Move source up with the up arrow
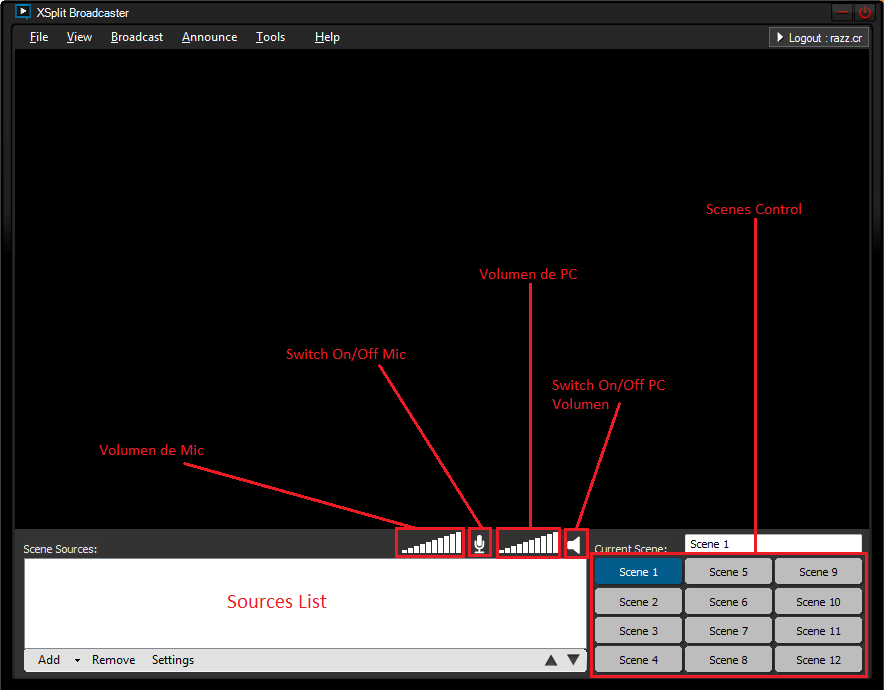Screen dimensions: 884x690 pyautogui.click(x=551, y=660)
